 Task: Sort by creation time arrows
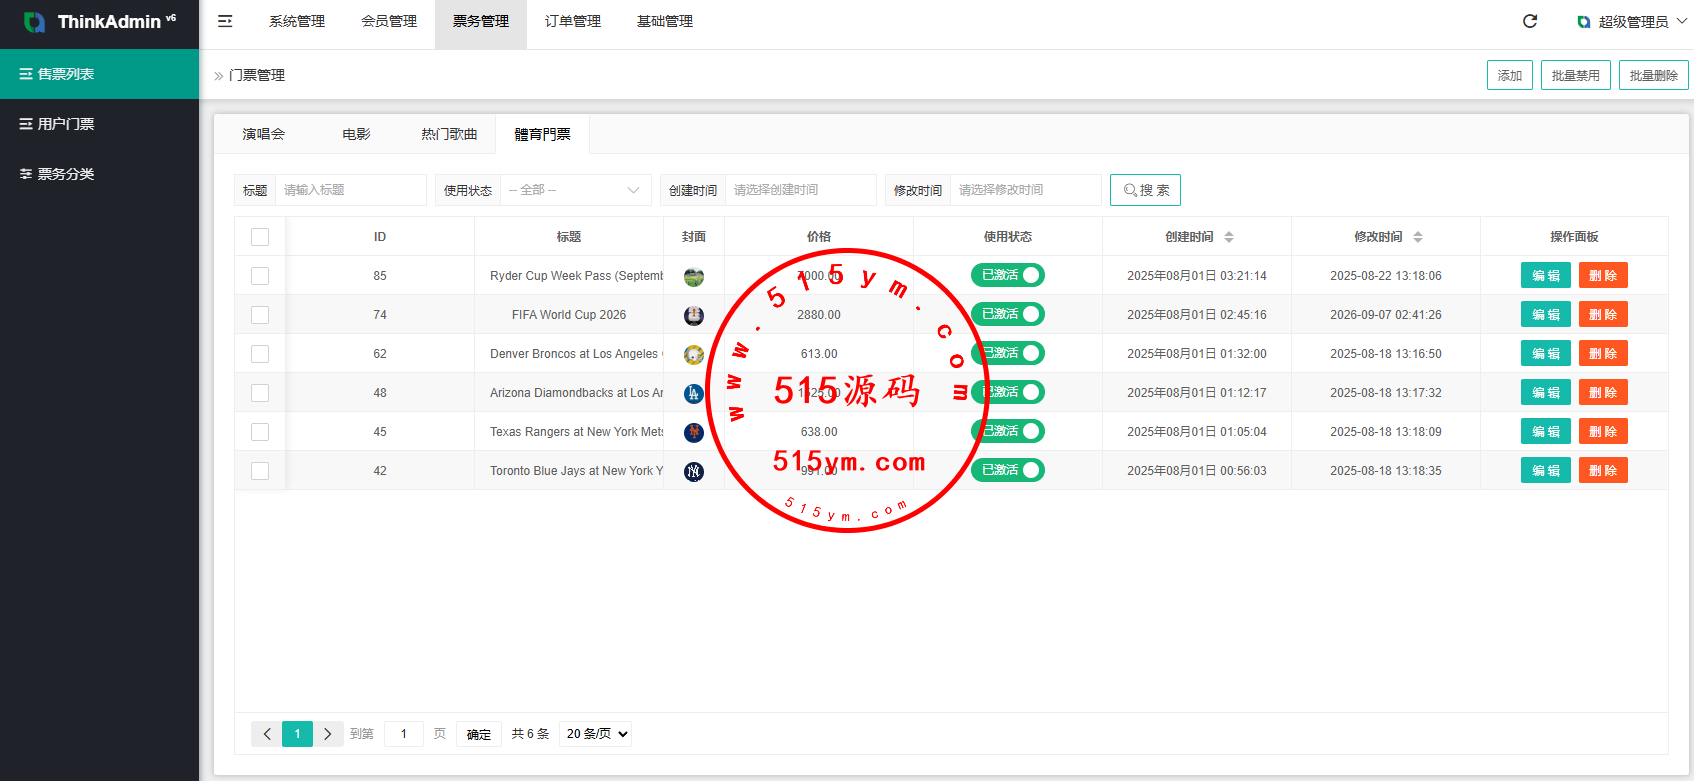click(1229, 237)
